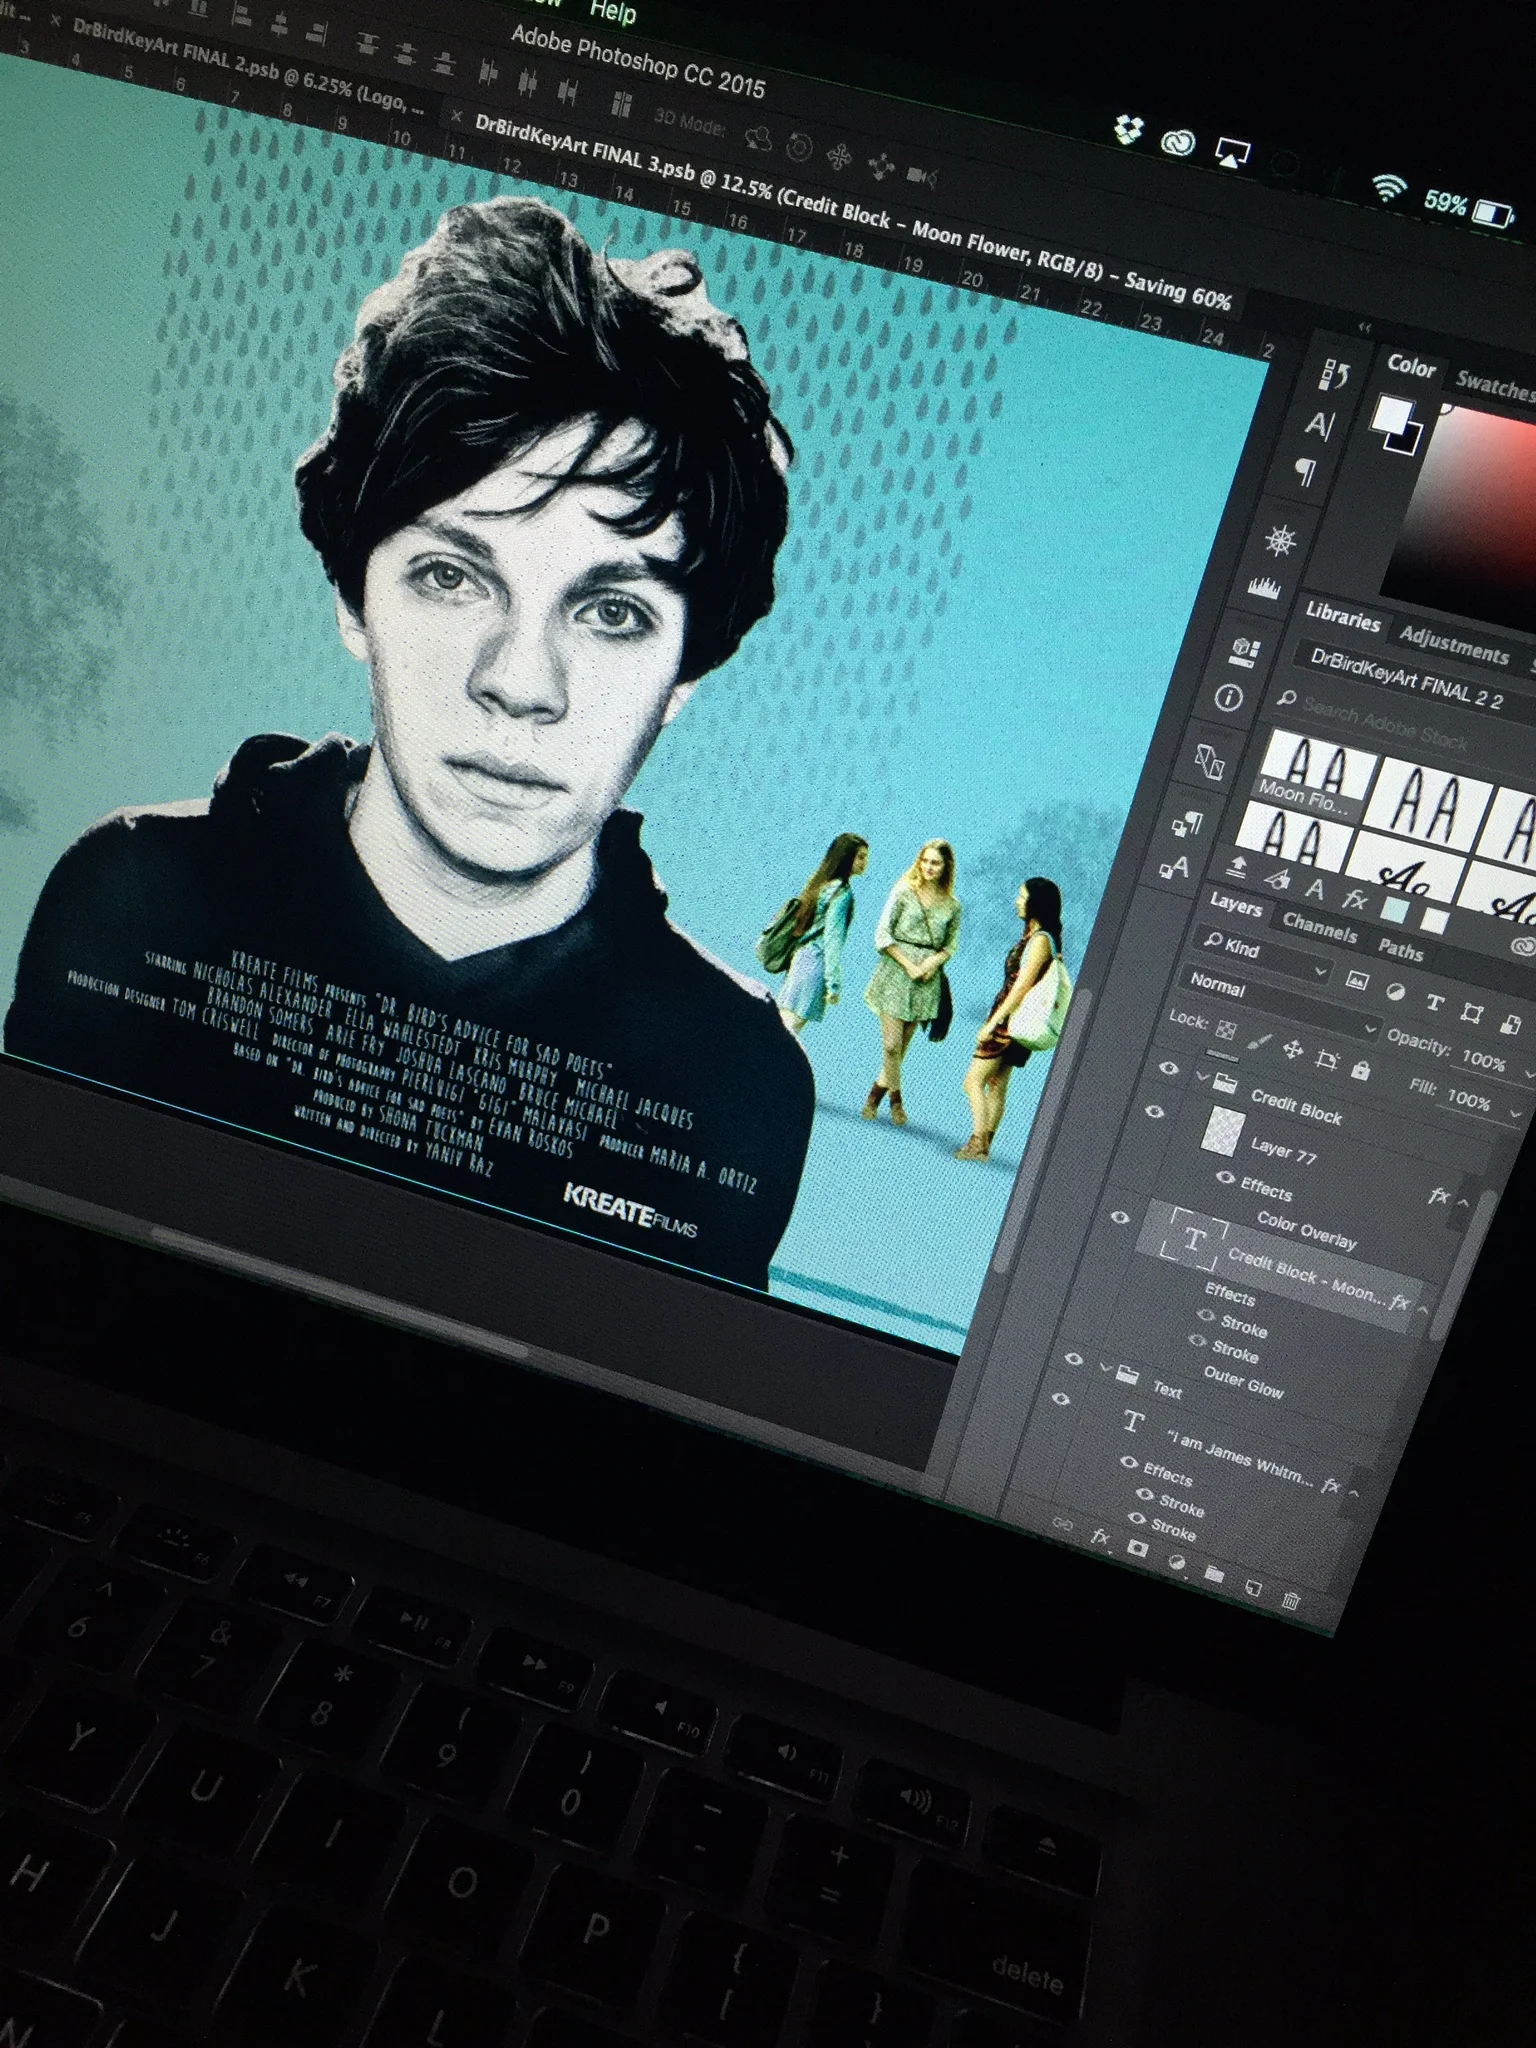Collapse the Text group arrow
The image size is (1536, 2048).
(x=1106, y=1366)
